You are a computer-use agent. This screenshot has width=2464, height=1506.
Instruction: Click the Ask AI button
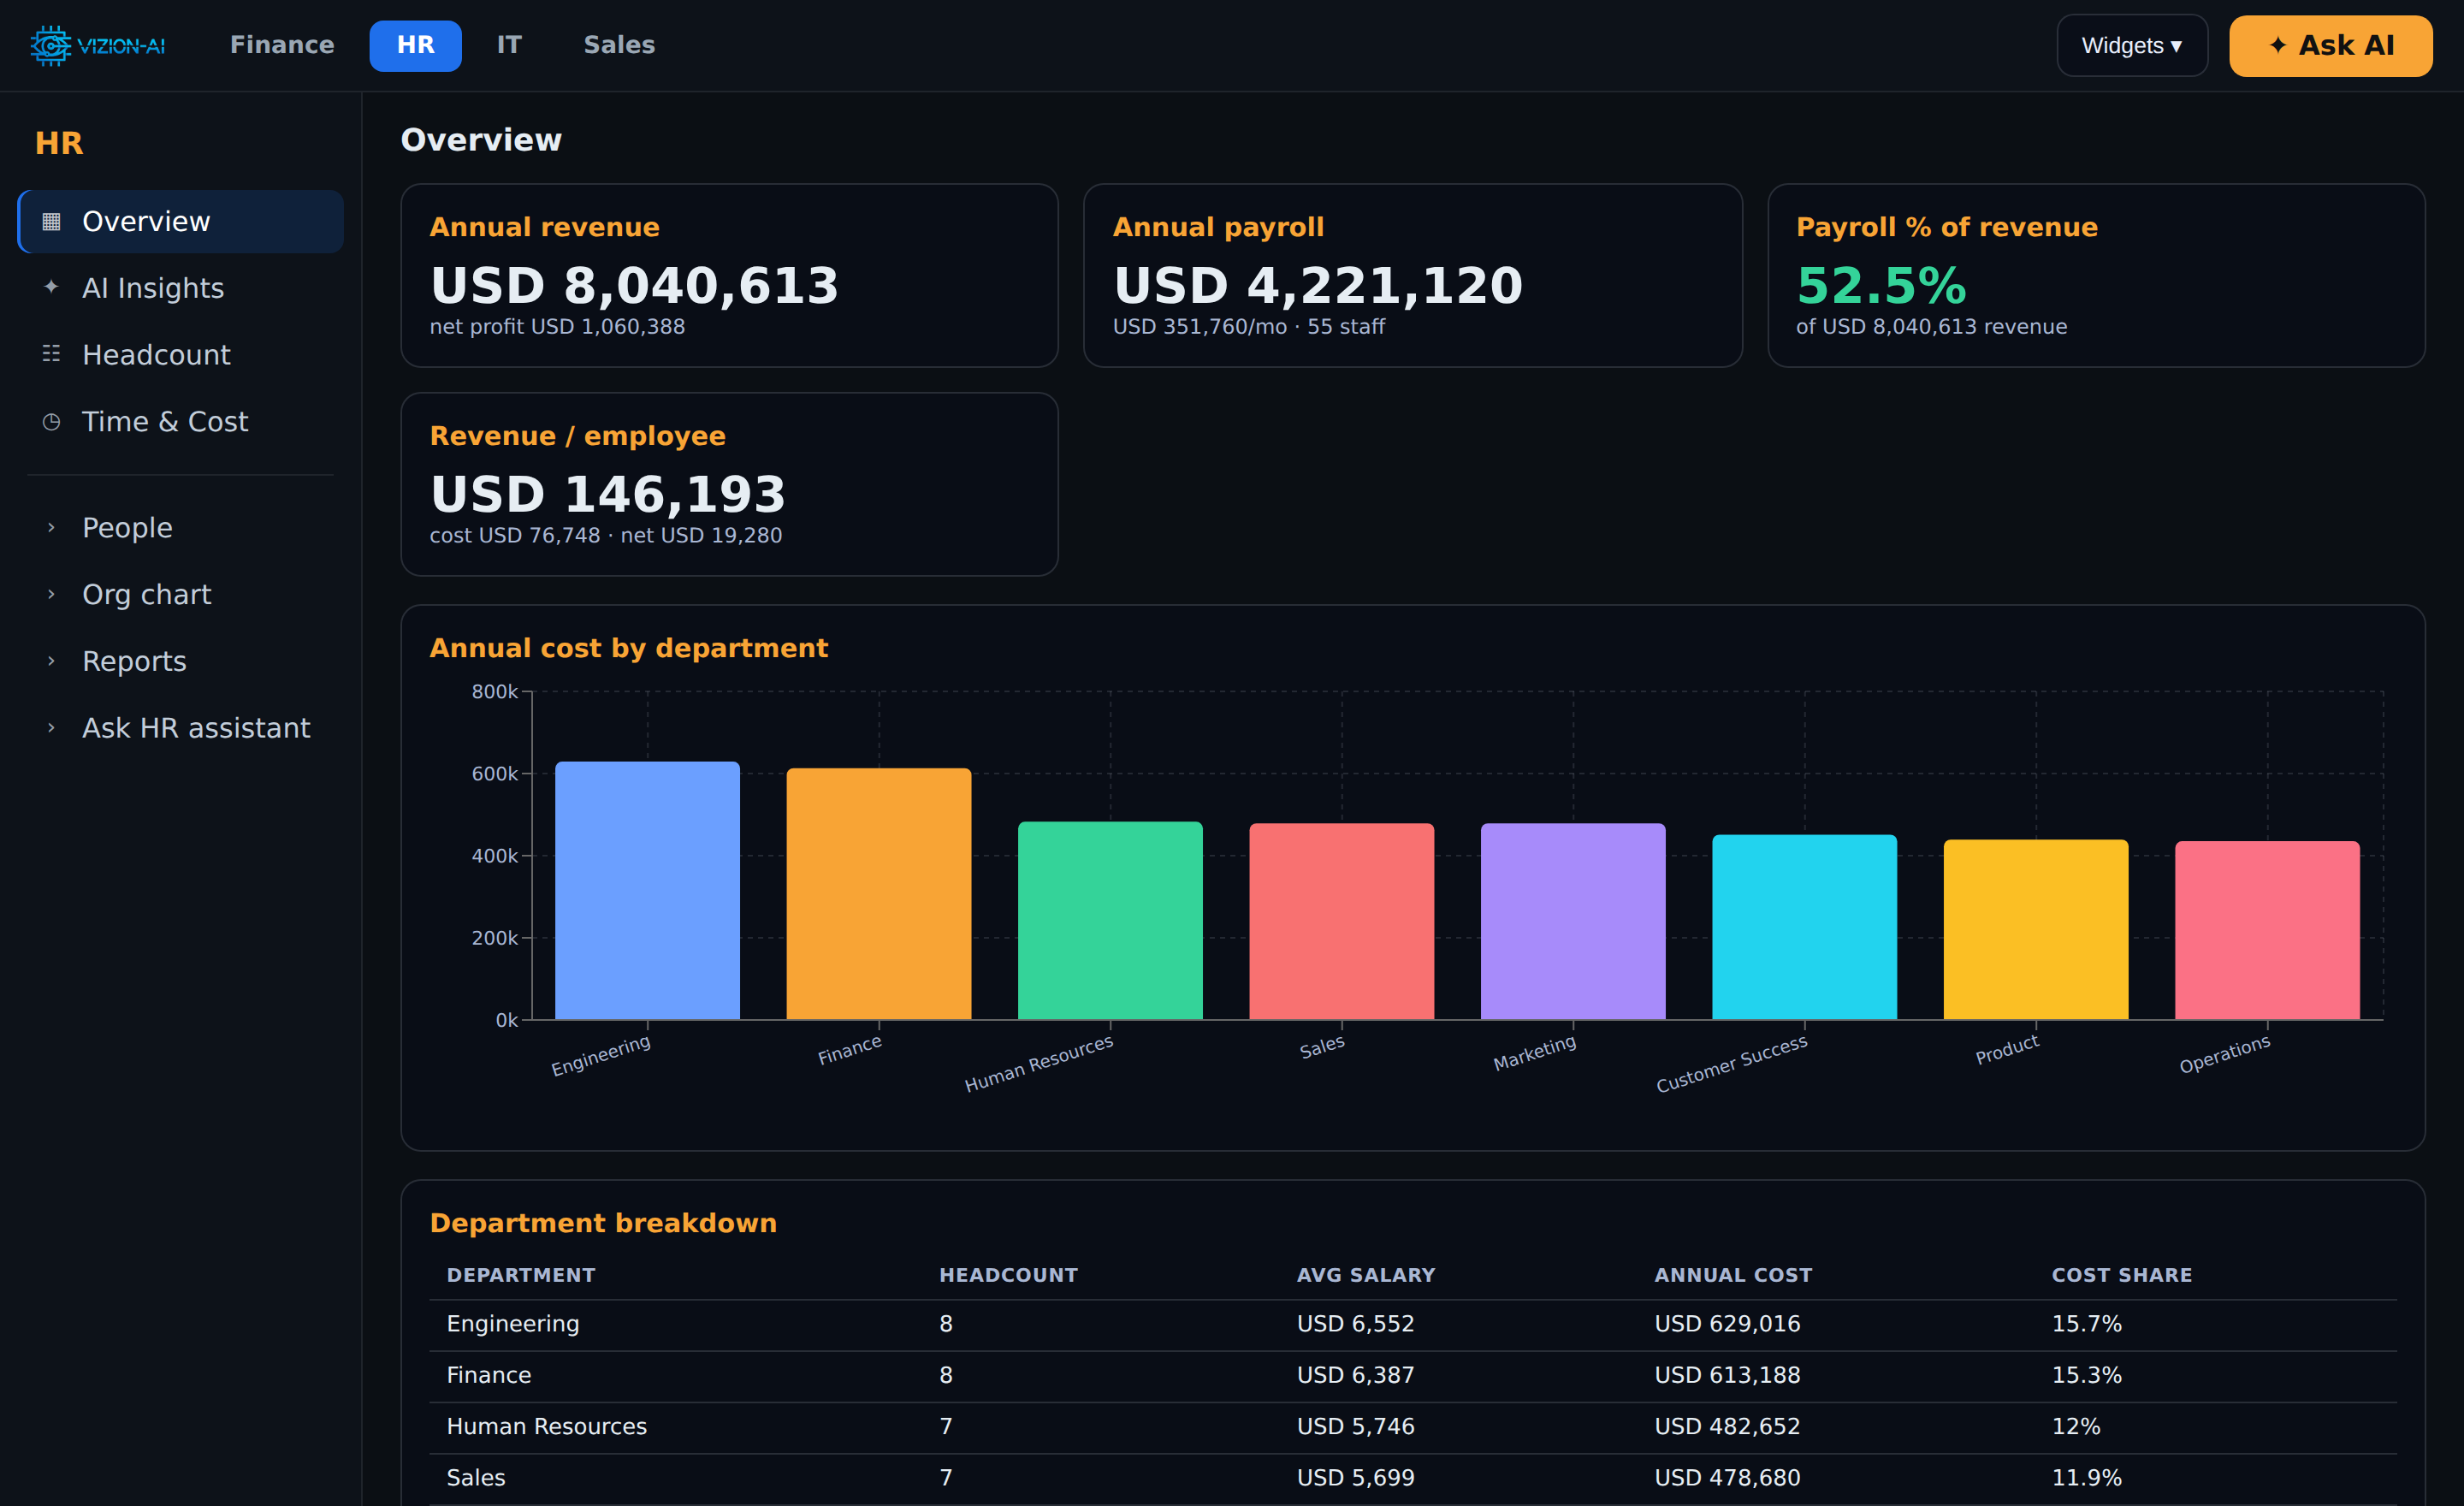(x=2330, y=45)
